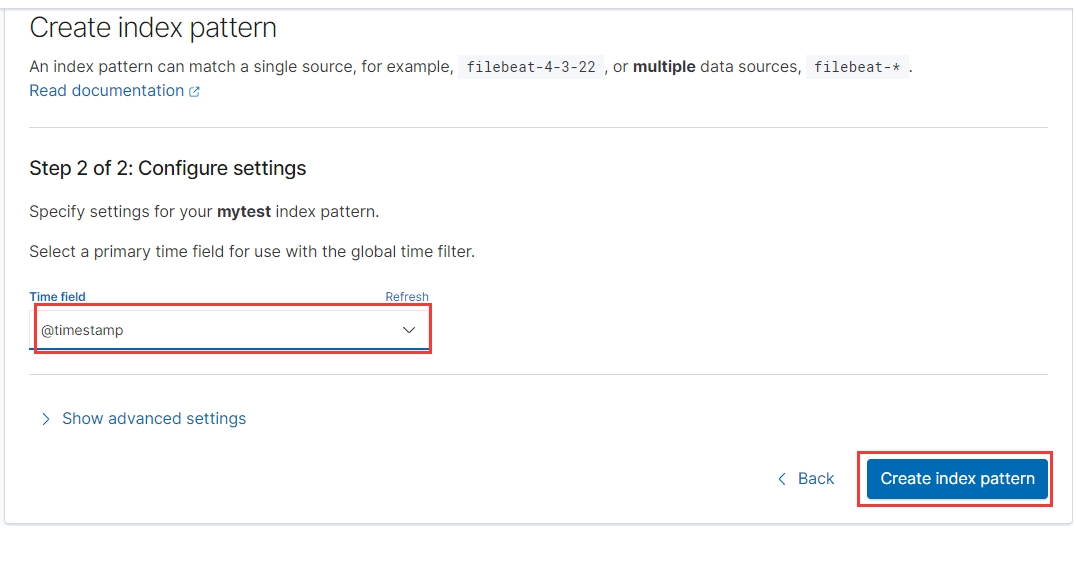This screenshot has height=567, width=1076.
Task: Open the @timestamp Time field dropdown
Action: click(x=230, y=330)
